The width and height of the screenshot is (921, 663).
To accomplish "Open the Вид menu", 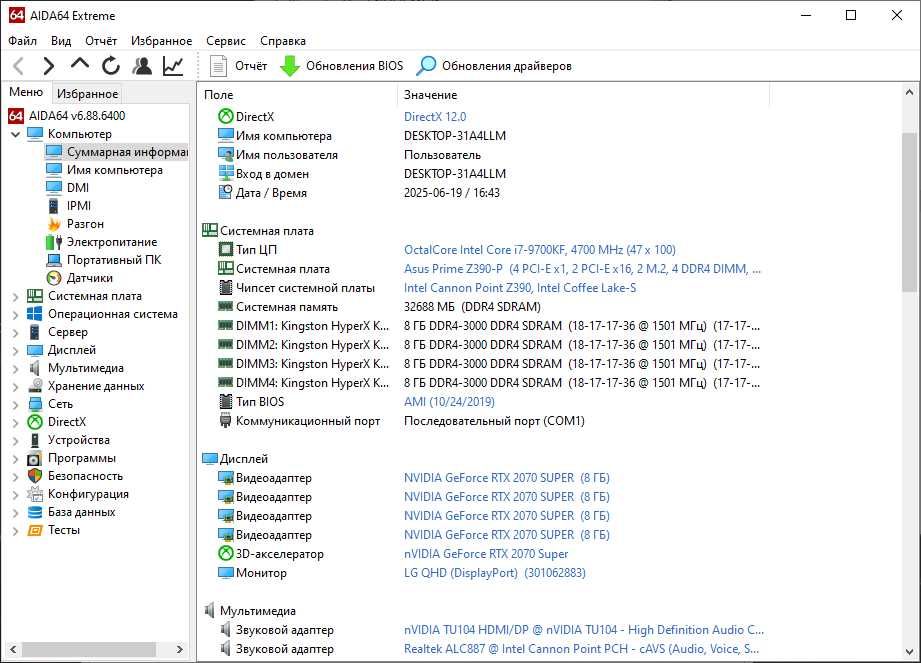I will click(x=60, y=41).
